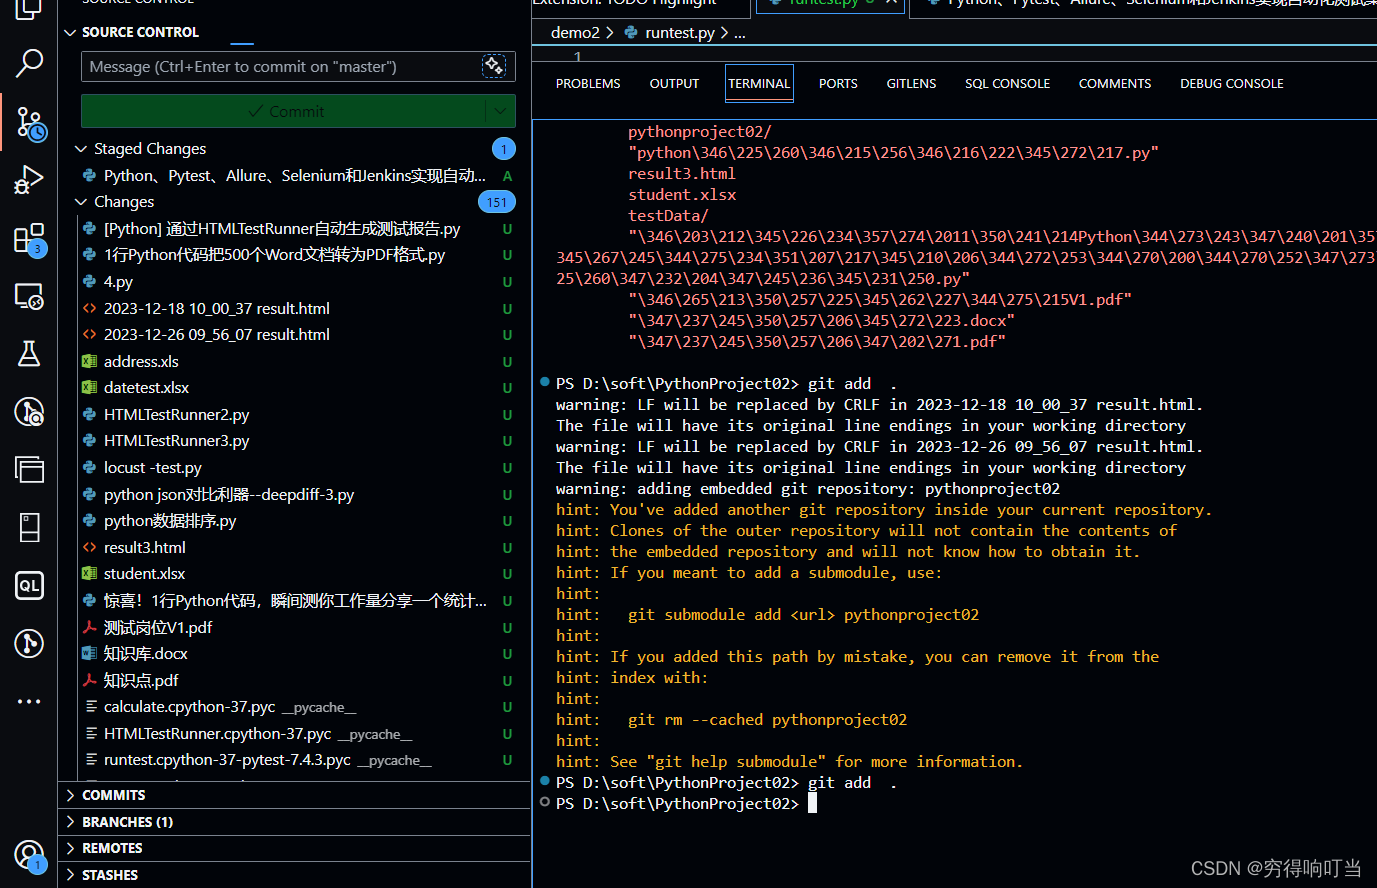Open the Search view
Viewport: 1377px width, 888px height.
tap(28, 62)
